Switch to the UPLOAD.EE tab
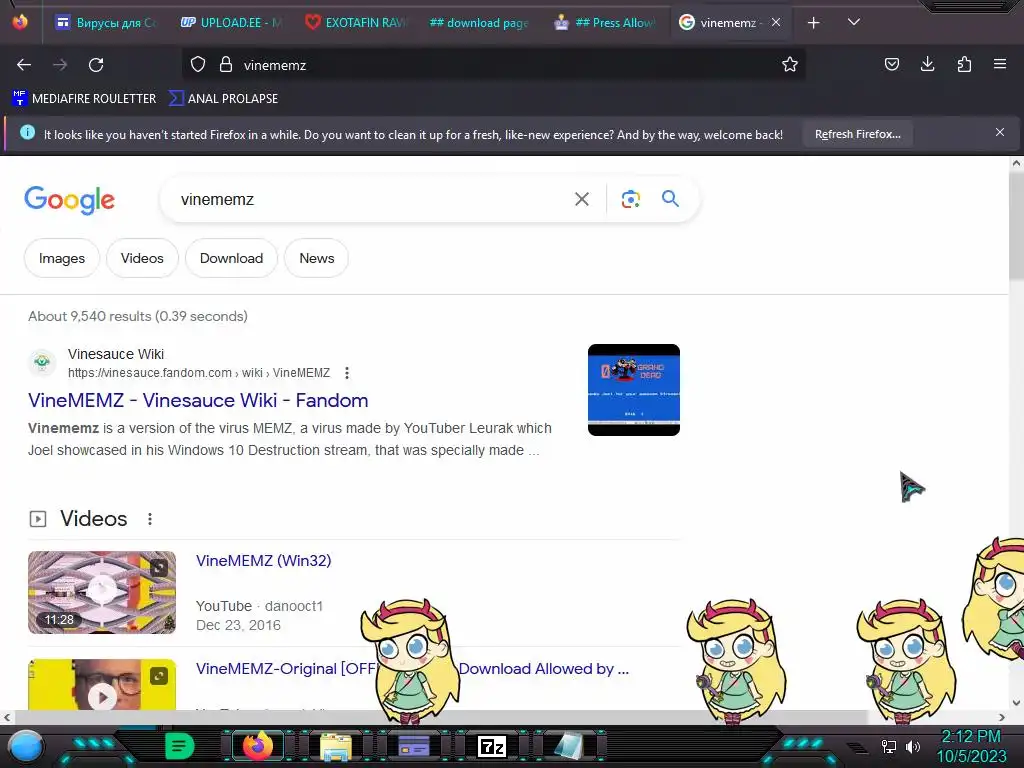Screen dimensions: 1024x768 tap(231, 23)
